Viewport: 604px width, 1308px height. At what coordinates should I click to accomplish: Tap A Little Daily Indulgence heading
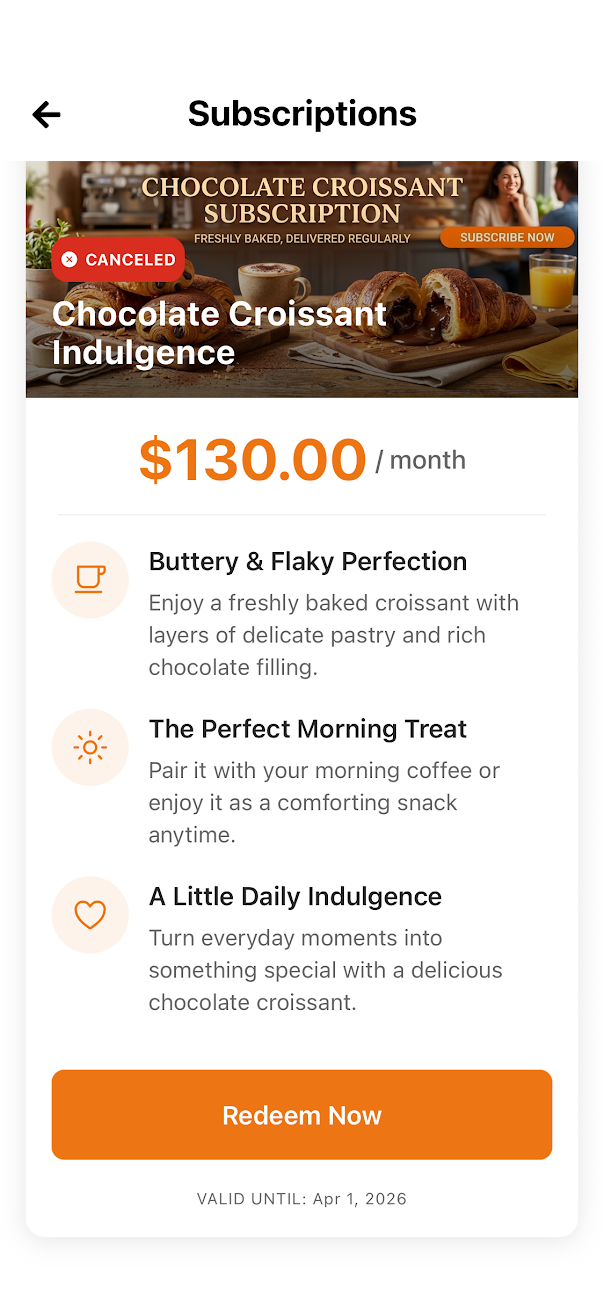coord(295,897)
